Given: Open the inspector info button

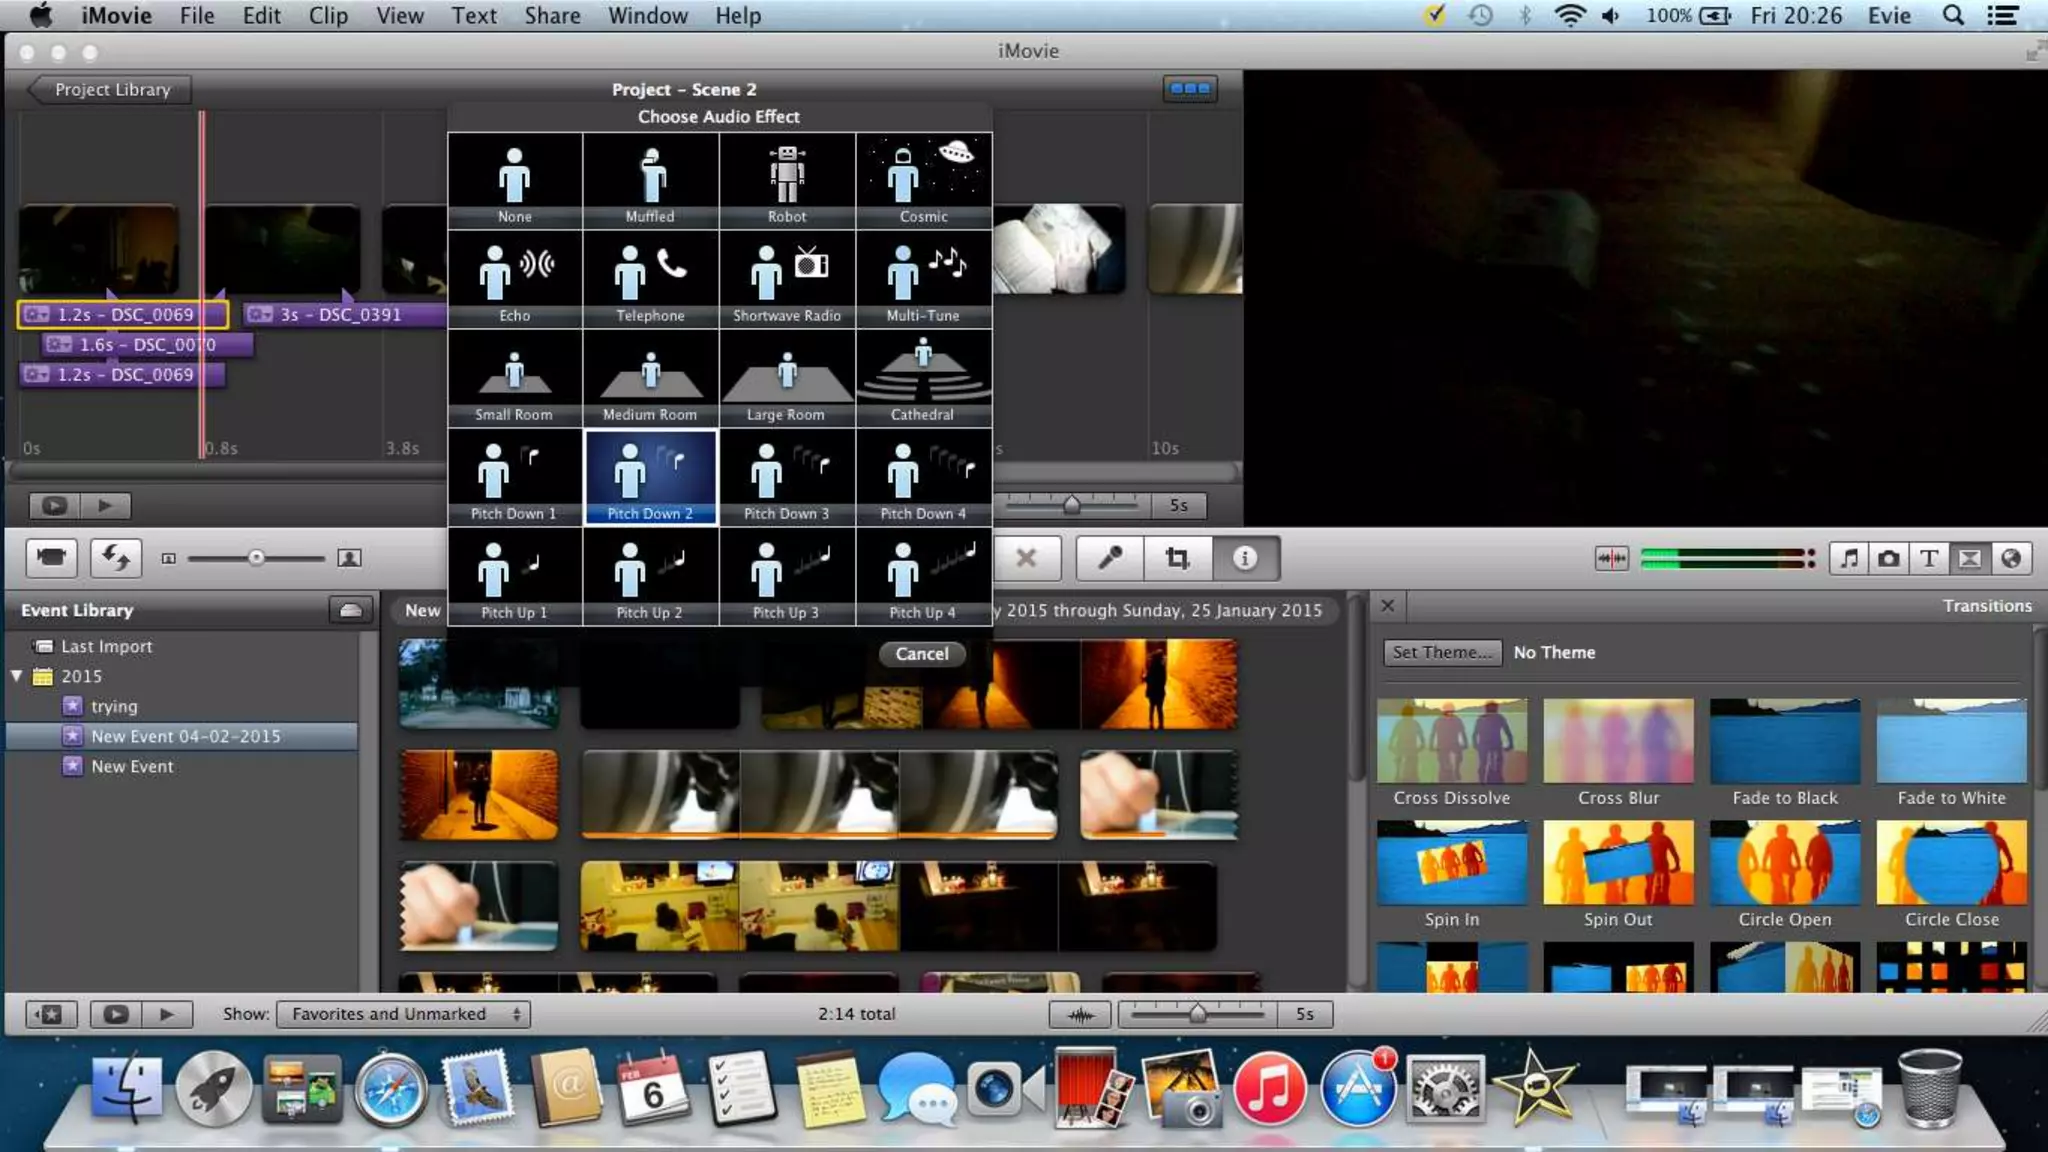Looking at the screenshot, I should tap(1245, 558).
